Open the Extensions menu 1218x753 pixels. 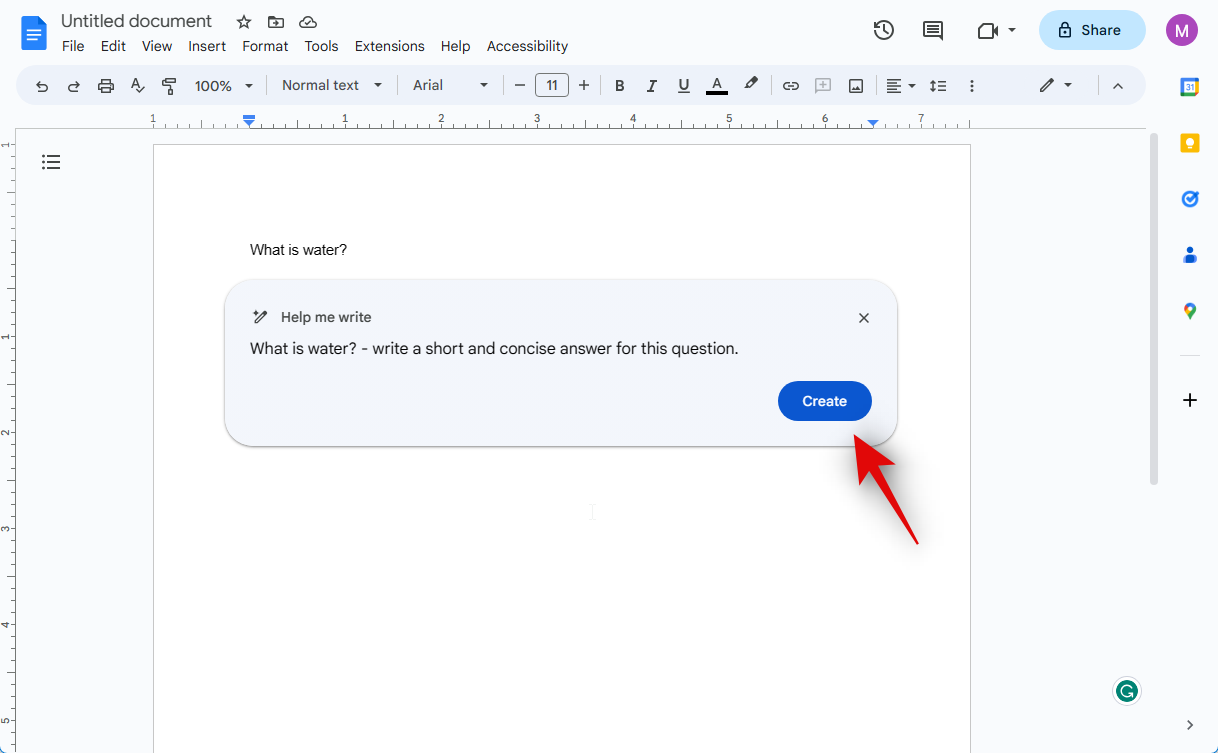(389, 46)
